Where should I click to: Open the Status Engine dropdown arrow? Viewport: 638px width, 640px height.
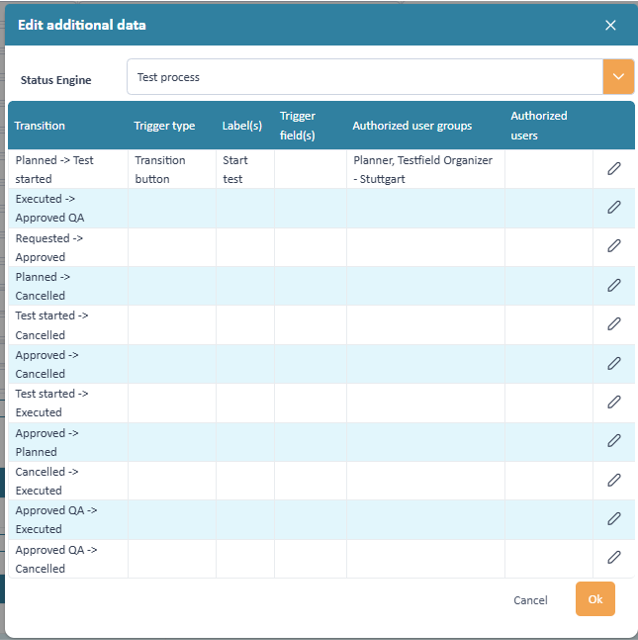[618, 77]
